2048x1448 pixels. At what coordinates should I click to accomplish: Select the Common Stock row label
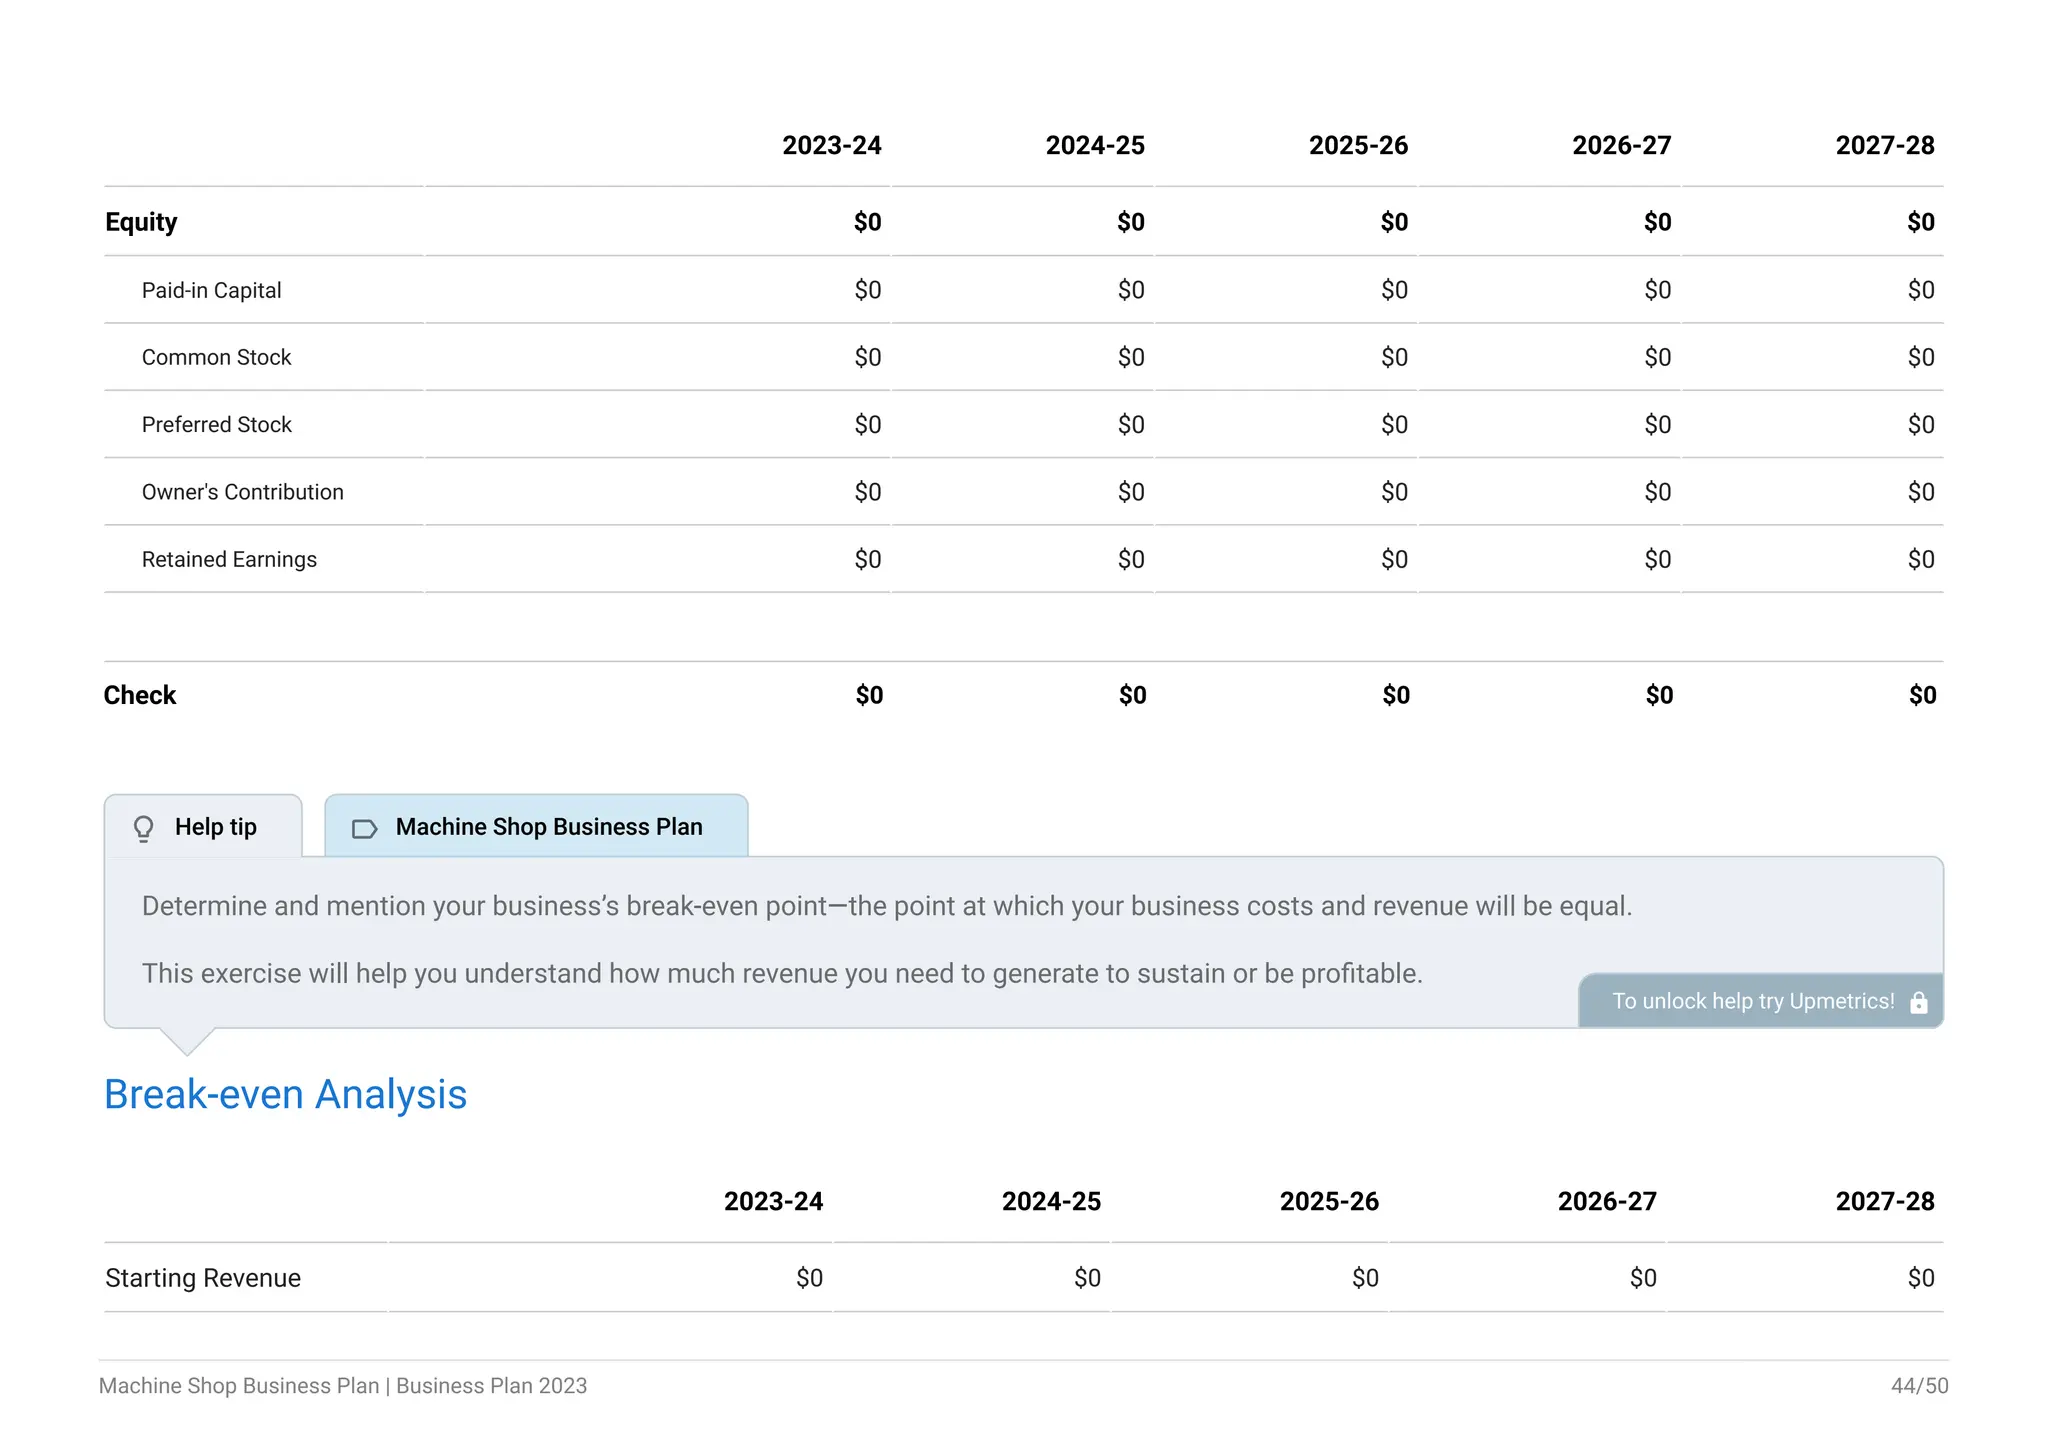point(216,358)
